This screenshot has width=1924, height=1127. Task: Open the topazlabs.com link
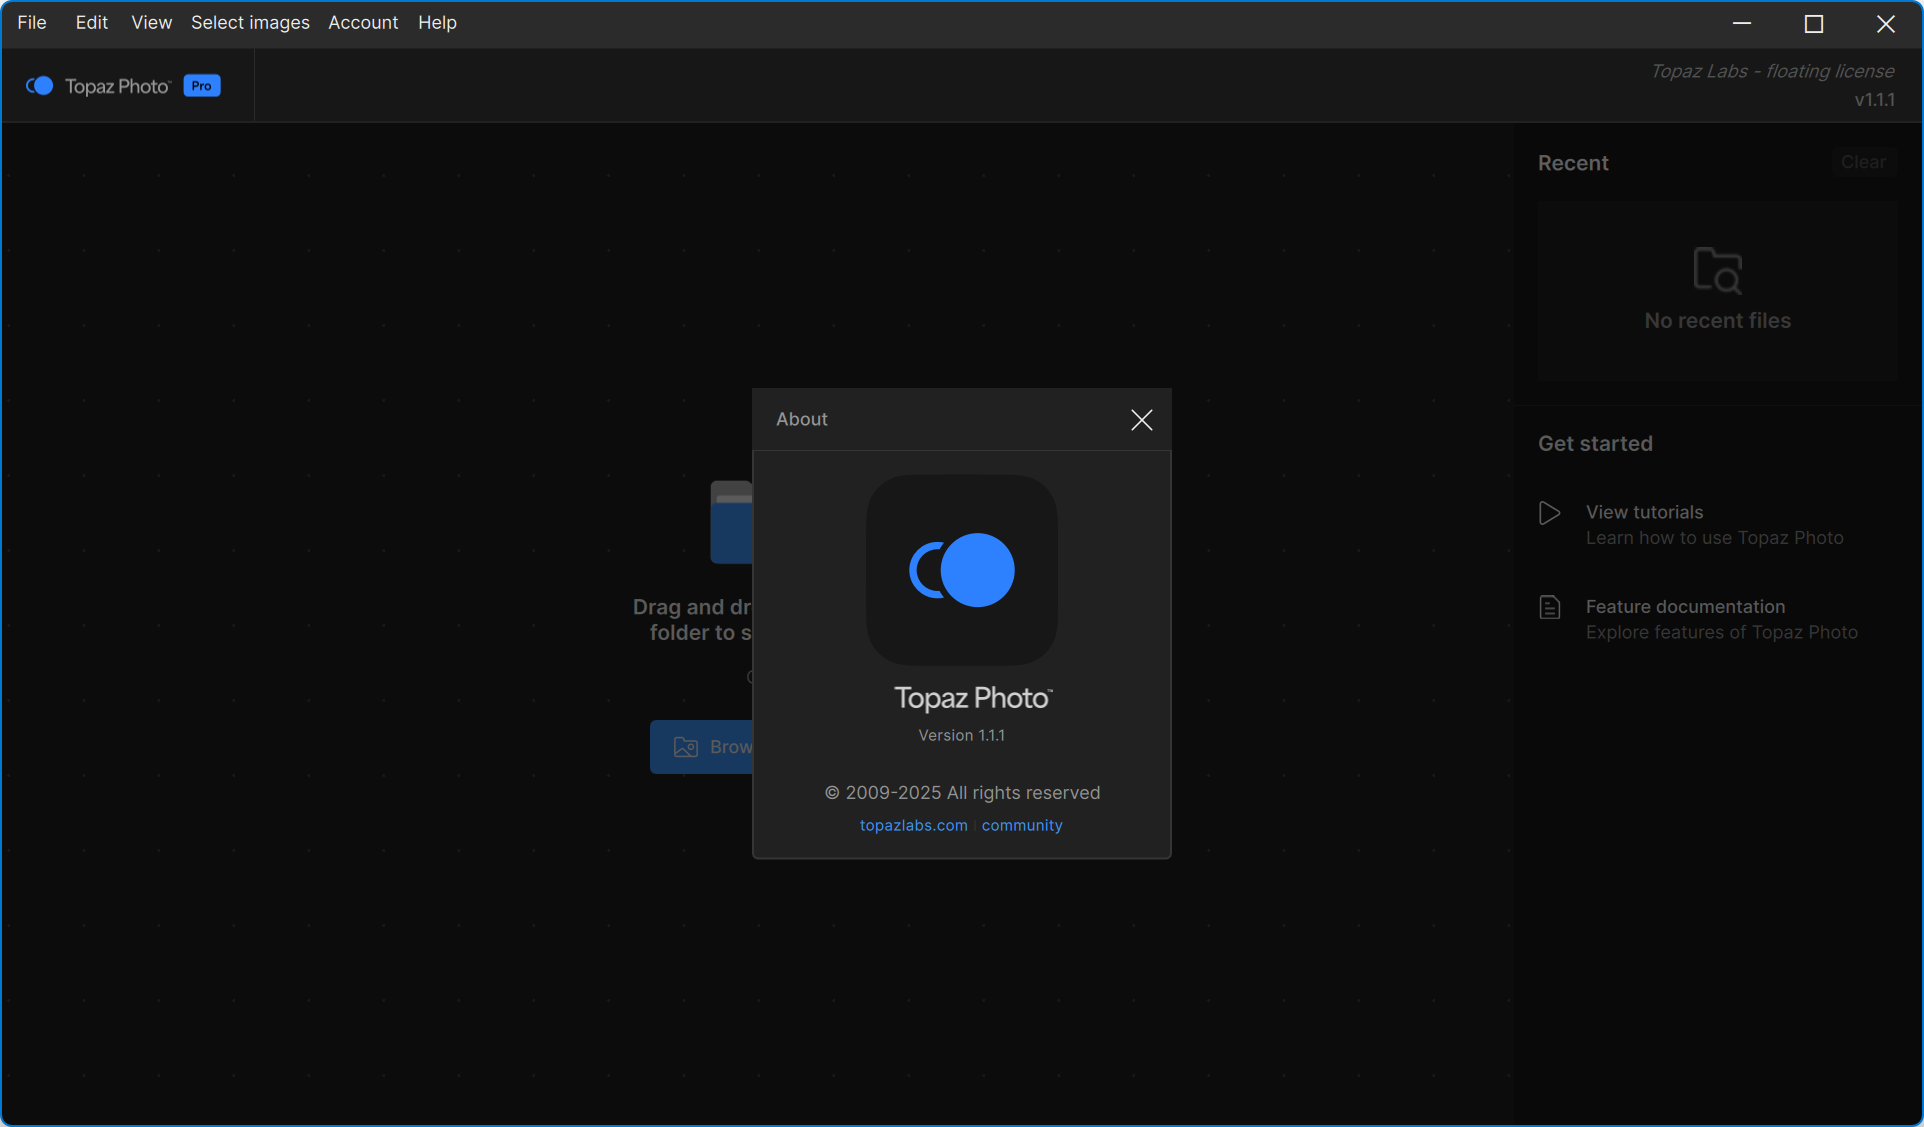click(913, 825)
